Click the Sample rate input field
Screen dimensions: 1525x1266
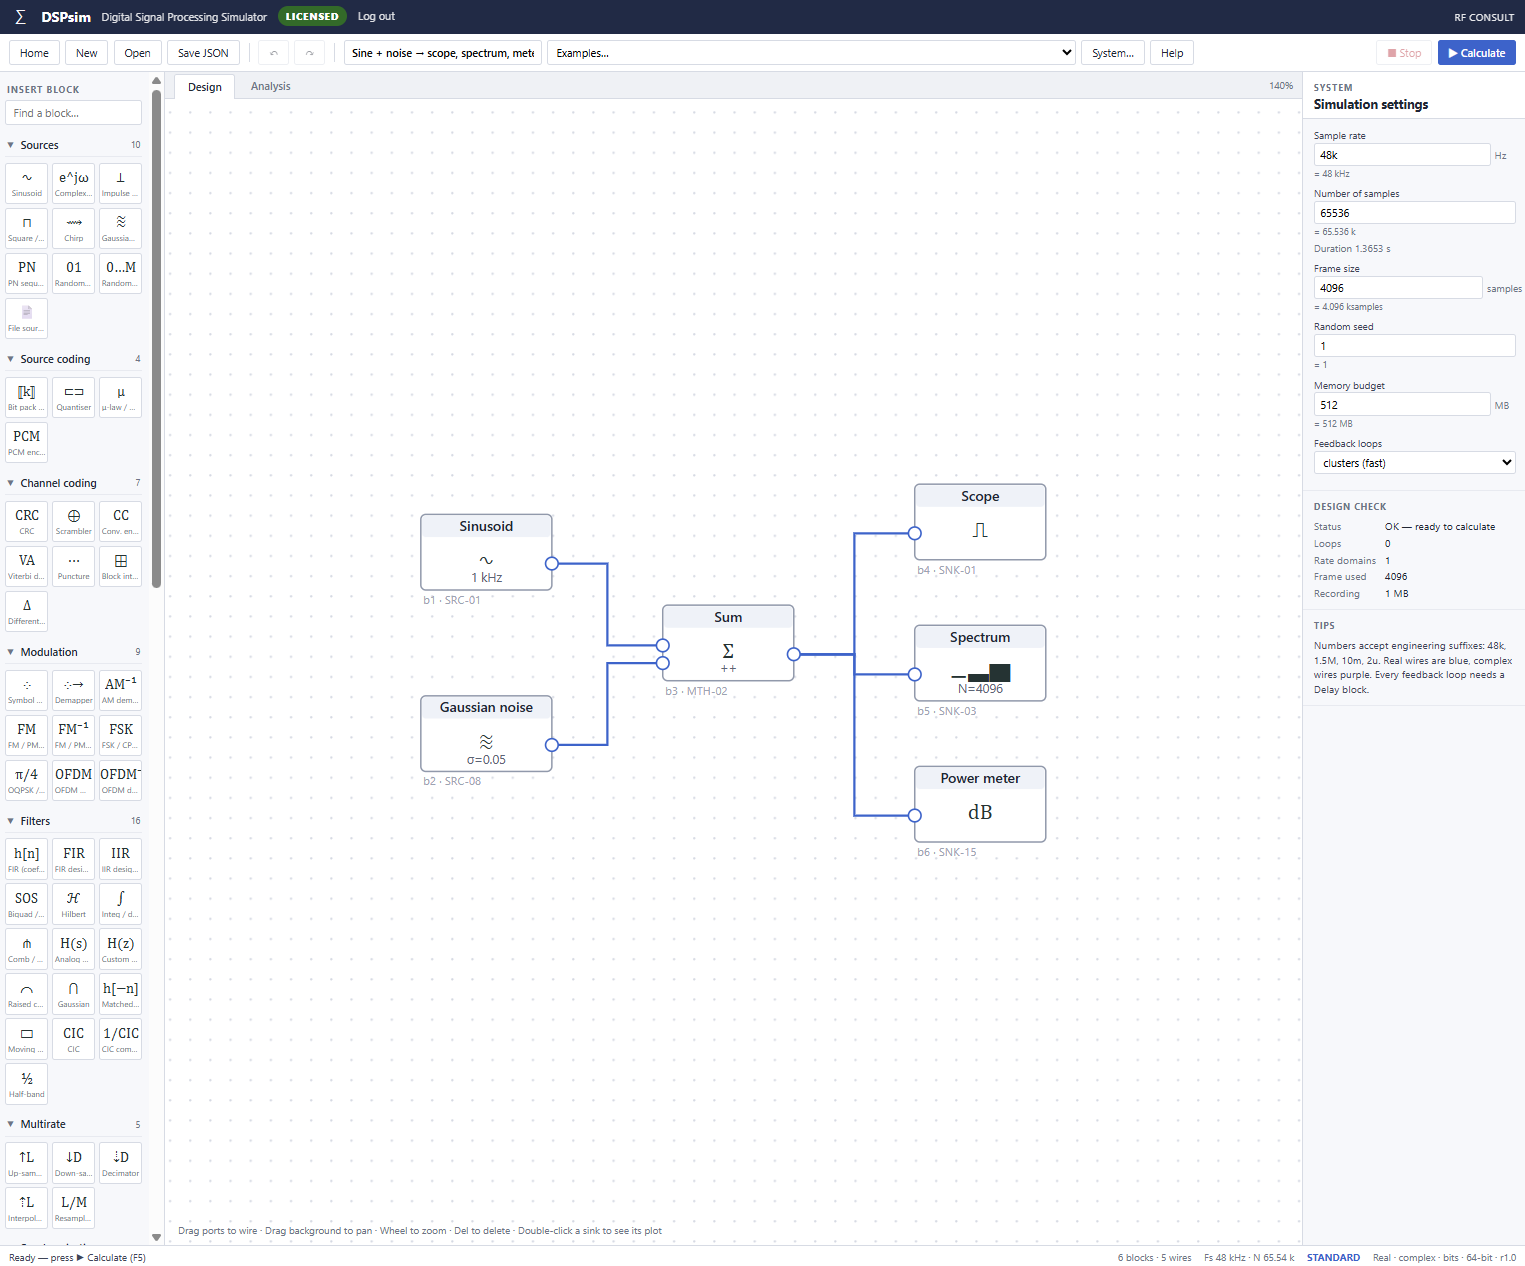1401,155
